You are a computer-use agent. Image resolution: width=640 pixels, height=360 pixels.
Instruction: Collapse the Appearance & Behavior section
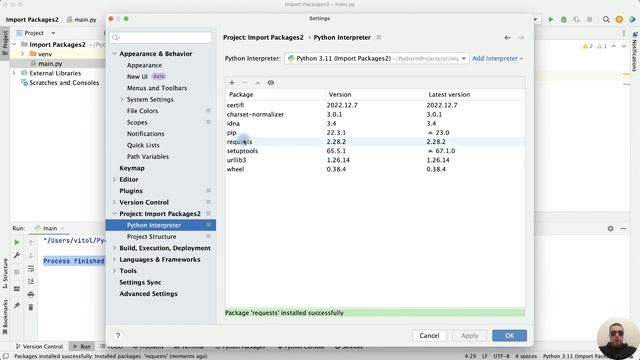coord(115,53)
